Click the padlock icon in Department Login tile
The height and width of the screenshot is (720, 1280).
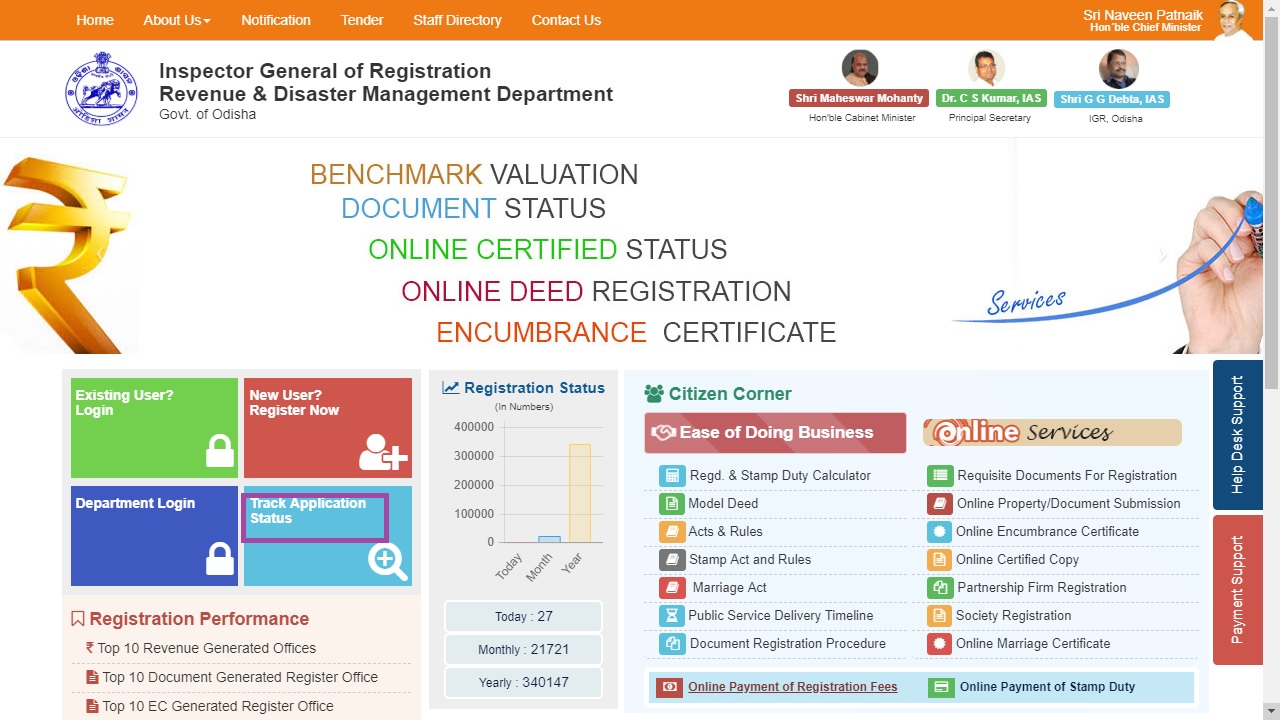tap(219, 559)
